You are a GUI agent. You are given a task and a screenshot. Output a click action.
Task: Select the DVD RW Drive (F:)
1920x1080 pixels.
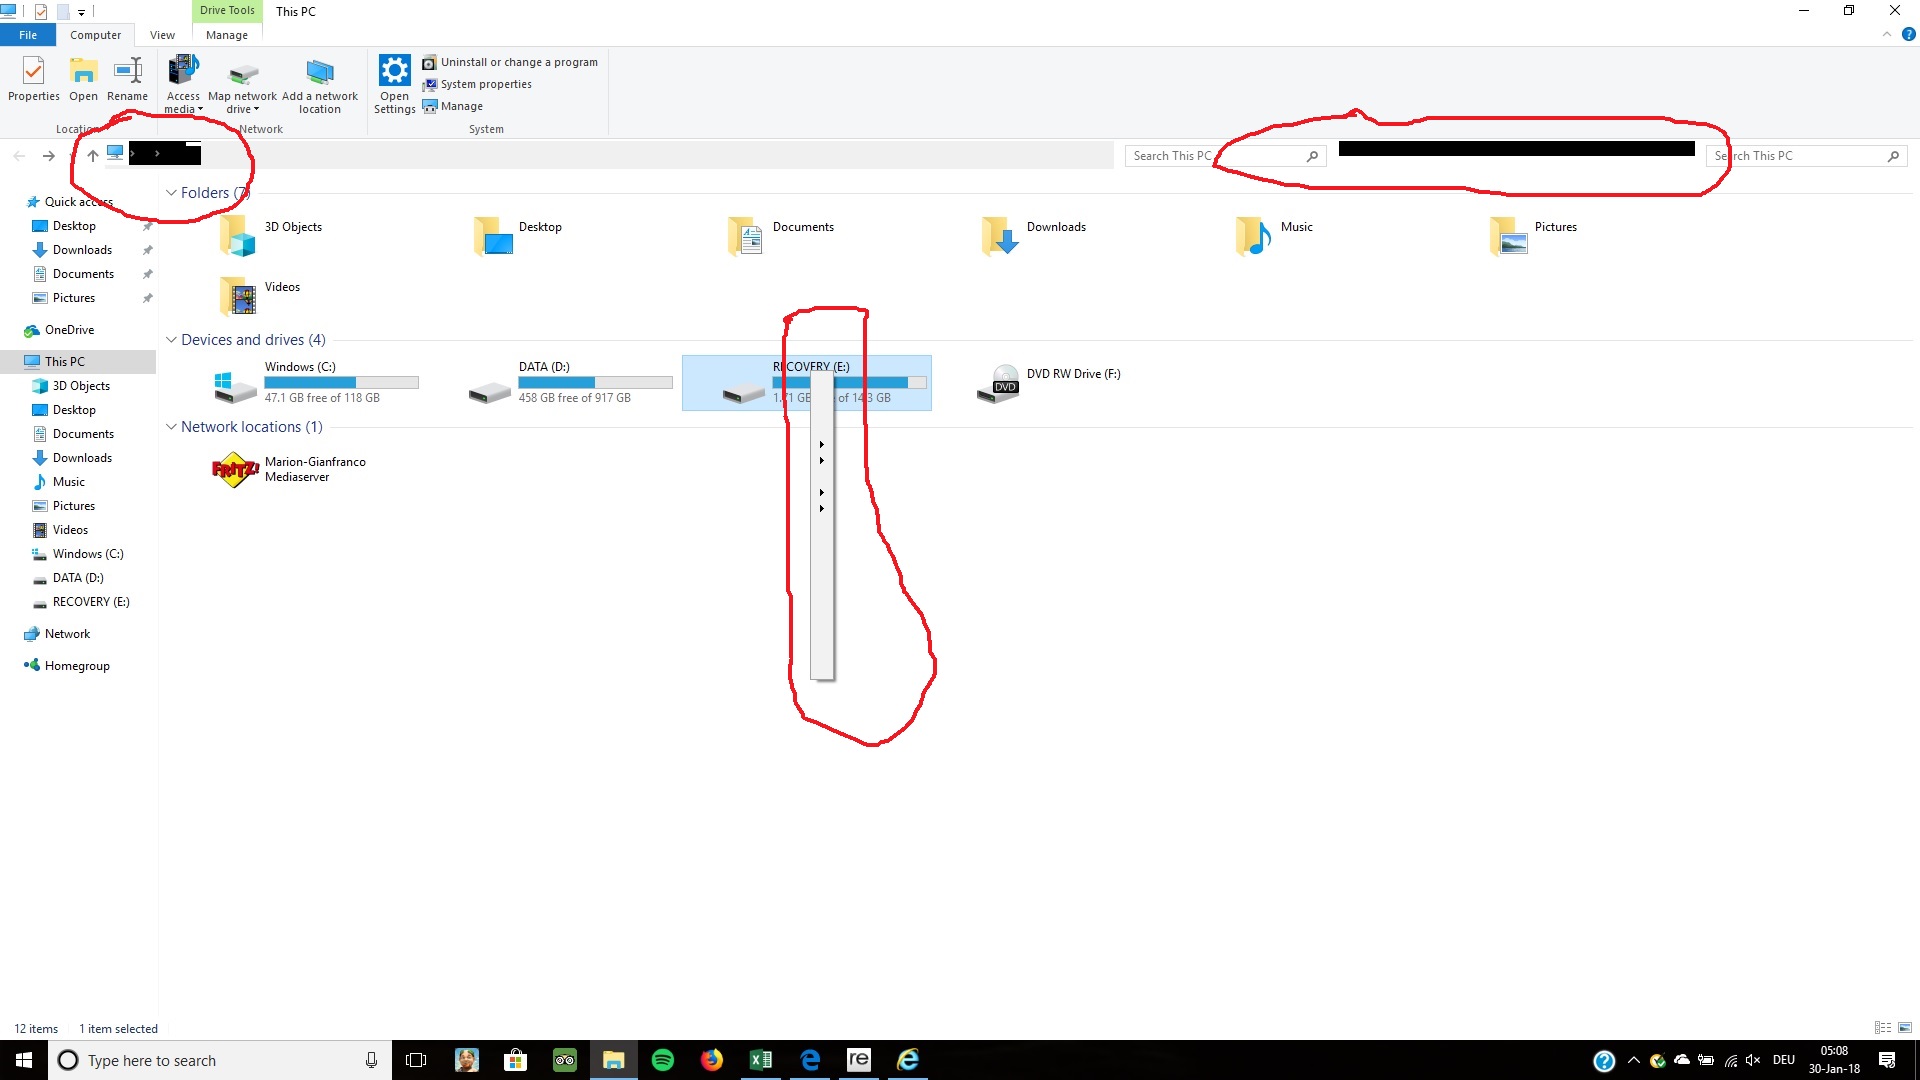(x=1050, y=383)
